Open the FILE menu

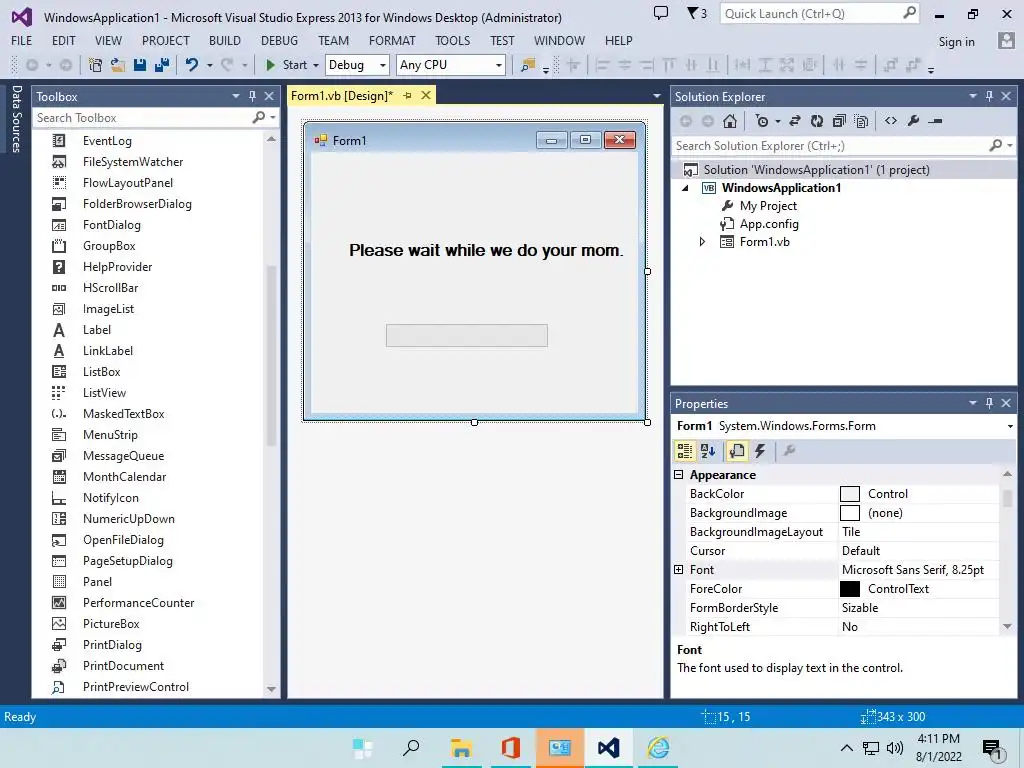click(22, 40)
